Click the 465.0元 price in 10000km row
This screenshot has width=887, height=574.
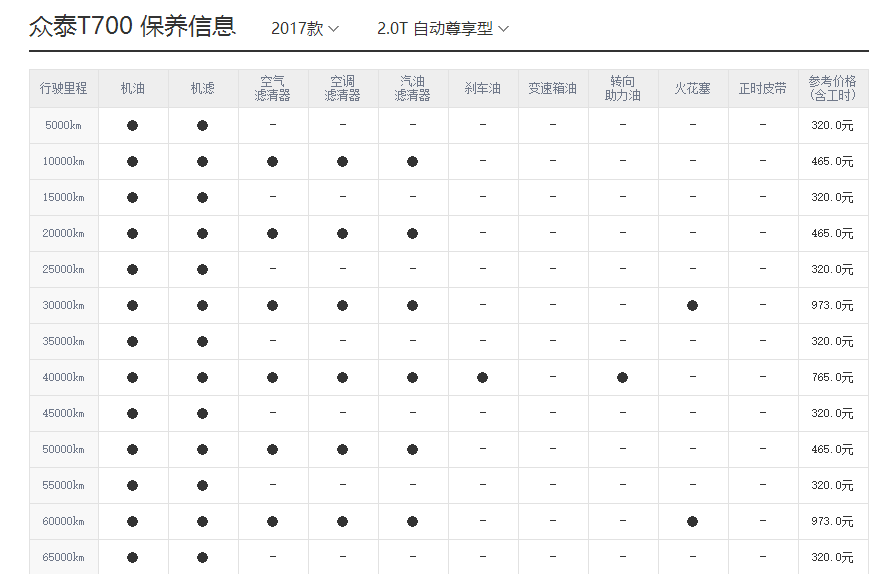click(832, 161)
